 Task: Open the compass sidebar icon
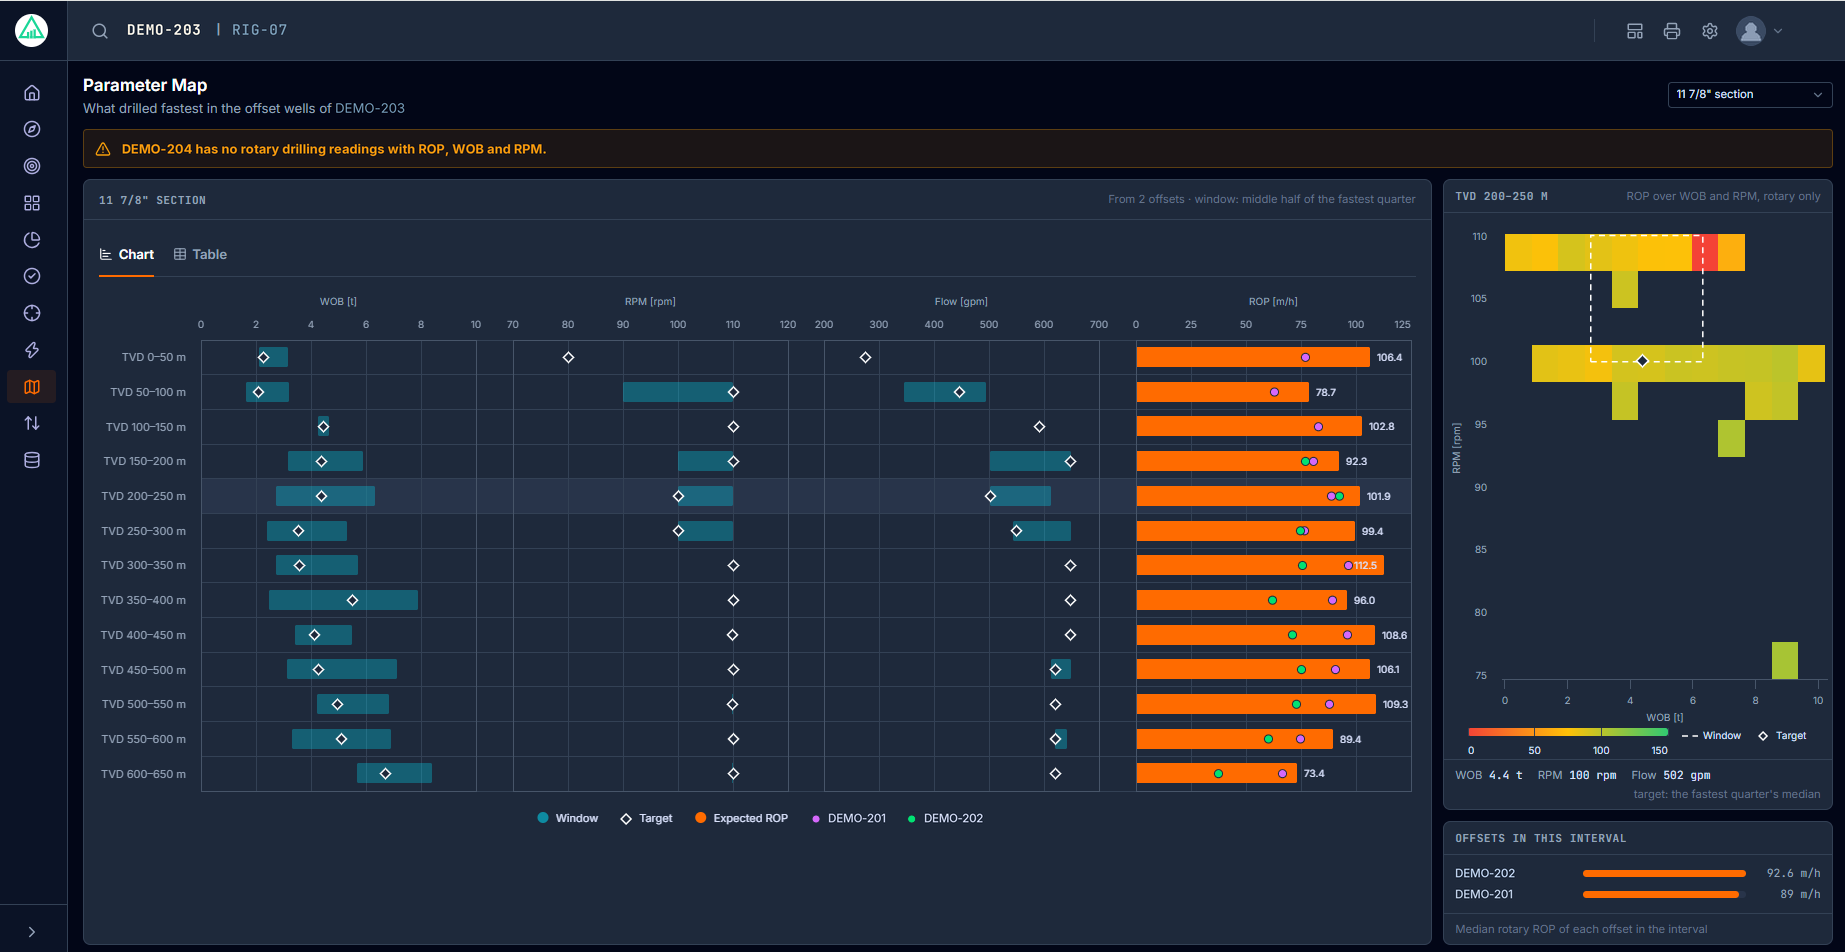[32, 129]
